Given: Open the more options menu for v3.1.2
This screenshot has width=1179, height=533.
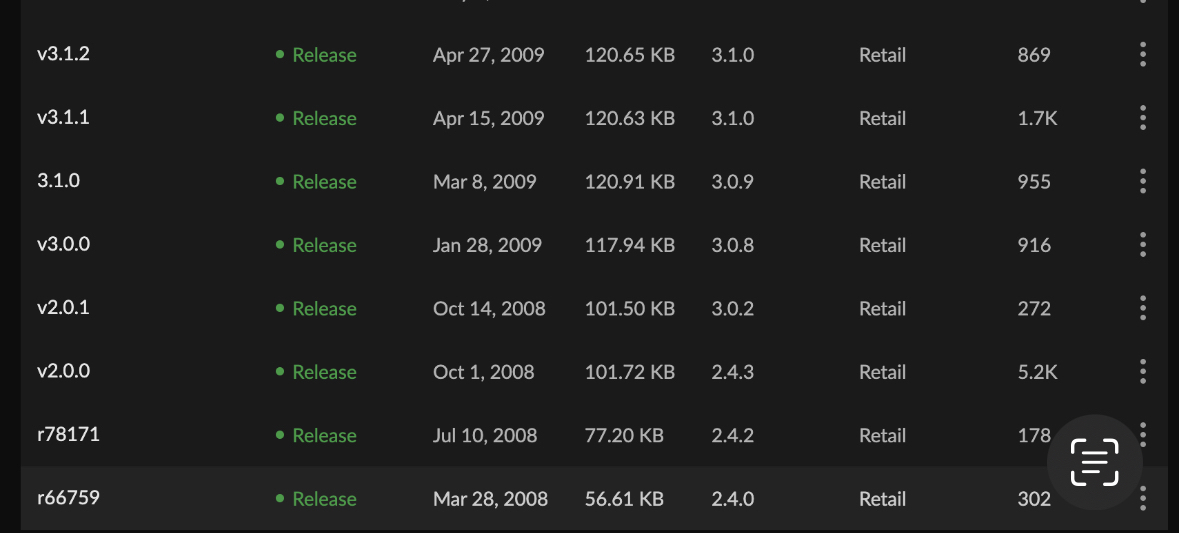Looking at the screenshot, I should point(1142,55).
